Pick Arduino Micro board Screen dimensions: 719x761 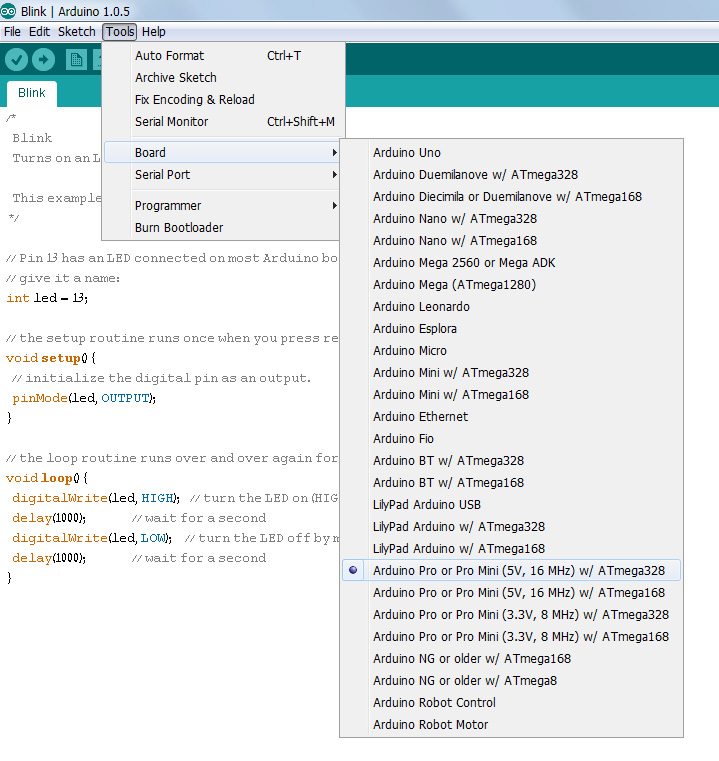(x=511, y=350)
